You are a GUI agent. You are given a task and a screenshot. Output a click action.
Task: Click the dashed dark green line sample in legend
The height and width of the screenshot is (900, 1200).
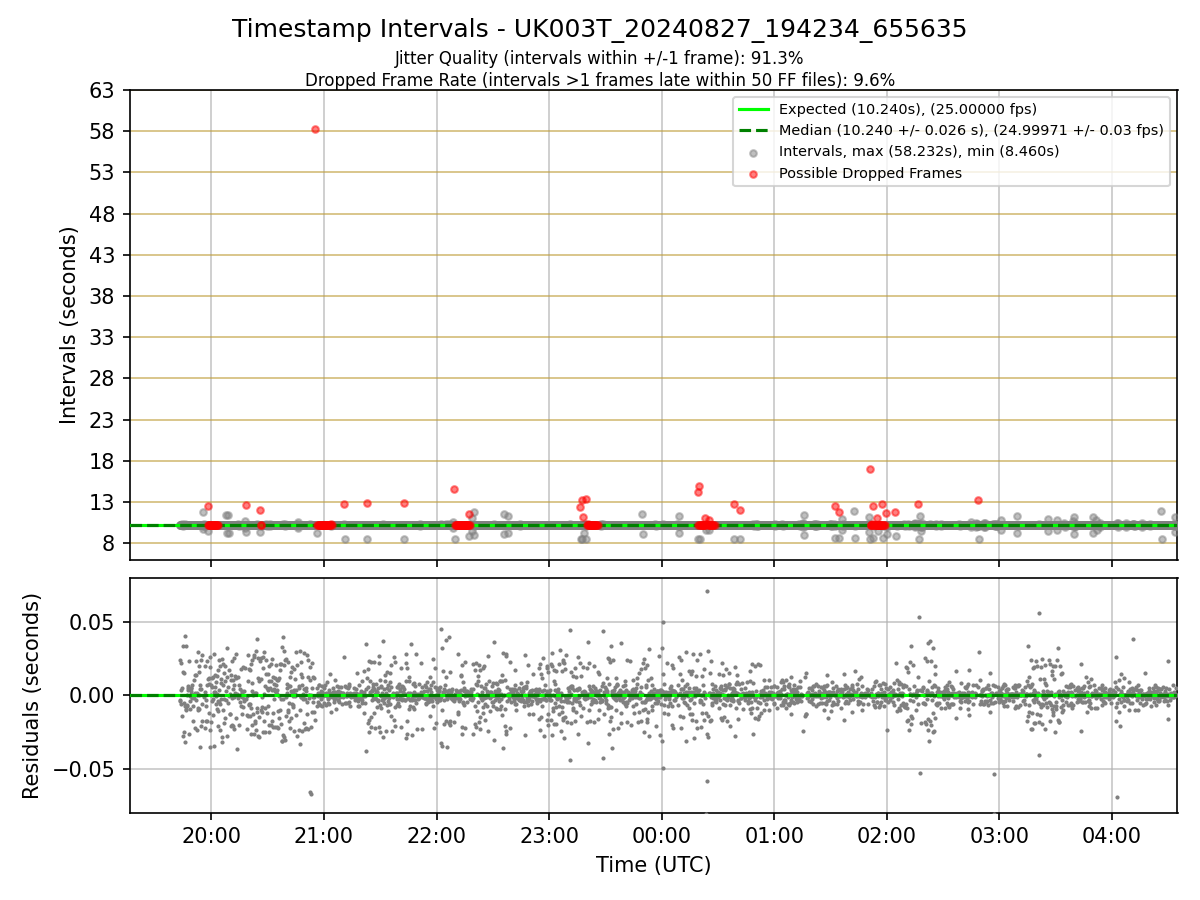[754, 130]
